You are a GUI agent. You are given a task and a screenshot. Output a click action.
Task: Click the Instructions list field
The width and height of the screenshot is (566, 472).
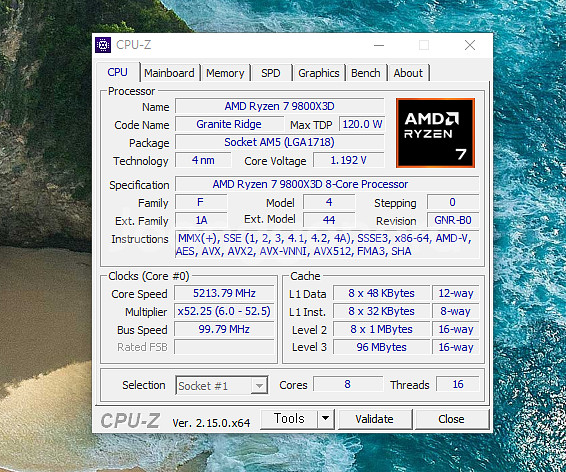(x=327, y=244)
